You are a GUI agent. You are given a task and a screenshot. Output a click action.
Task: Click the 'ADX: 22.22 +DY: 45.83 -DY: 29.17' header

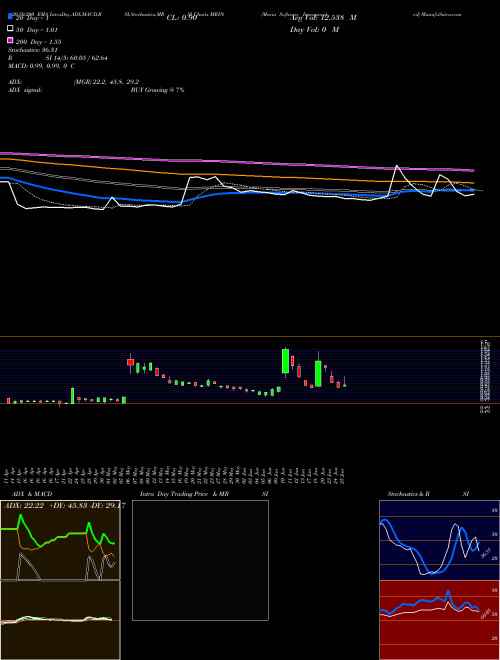tap(64, 506)
